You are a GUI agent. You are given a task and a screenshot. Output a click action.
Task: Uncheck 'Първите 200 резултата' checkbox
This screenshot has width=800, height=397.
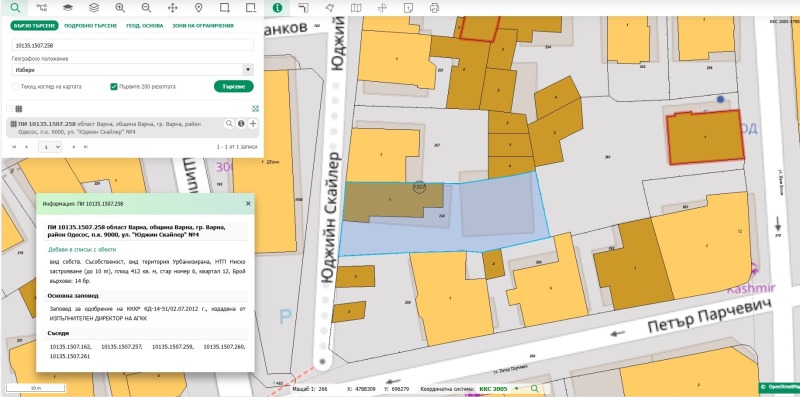tap(114, 87)
